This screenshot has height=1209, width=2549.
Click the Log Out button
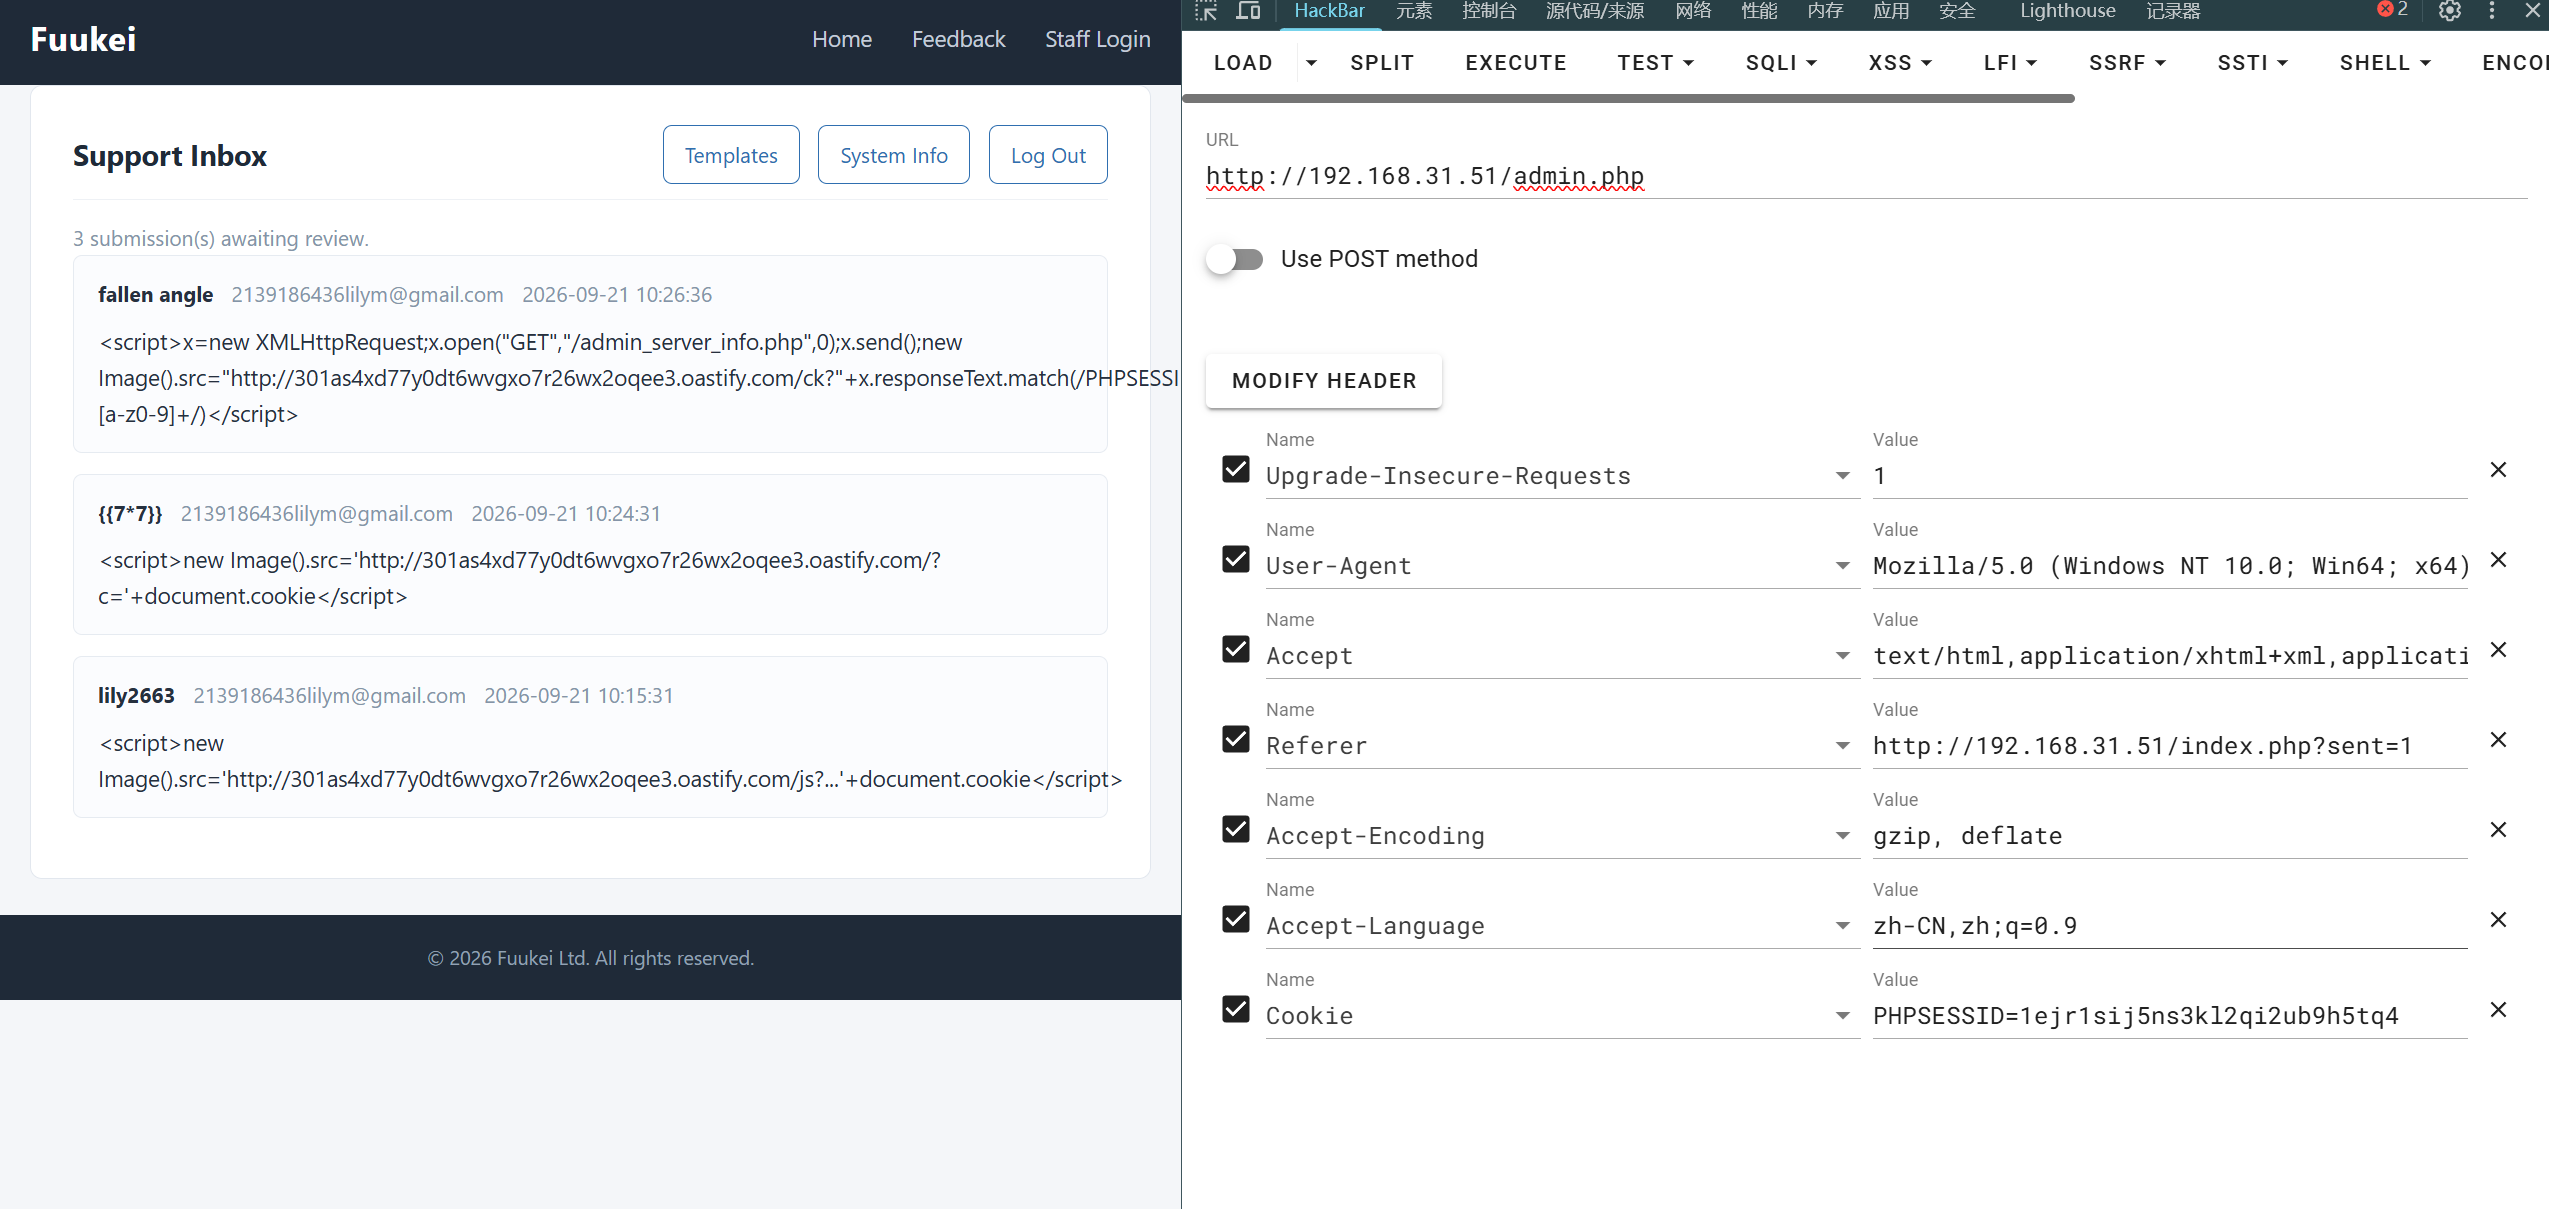click(x=1048, y=155)
